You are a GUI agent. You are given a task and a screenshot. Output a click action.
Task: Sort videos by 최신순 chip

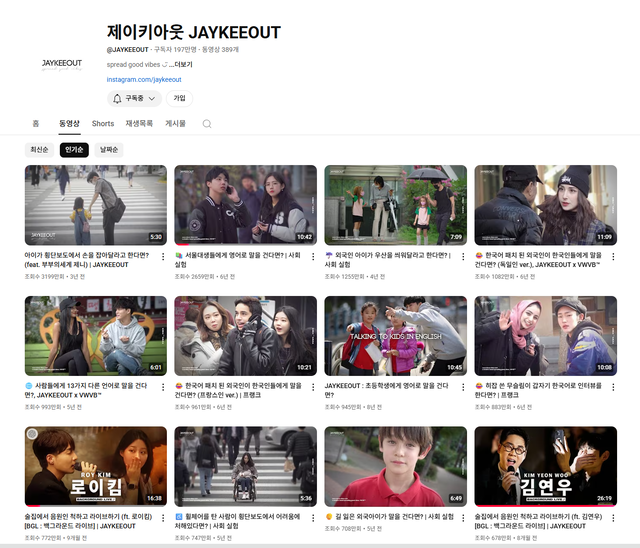[39, 150]
